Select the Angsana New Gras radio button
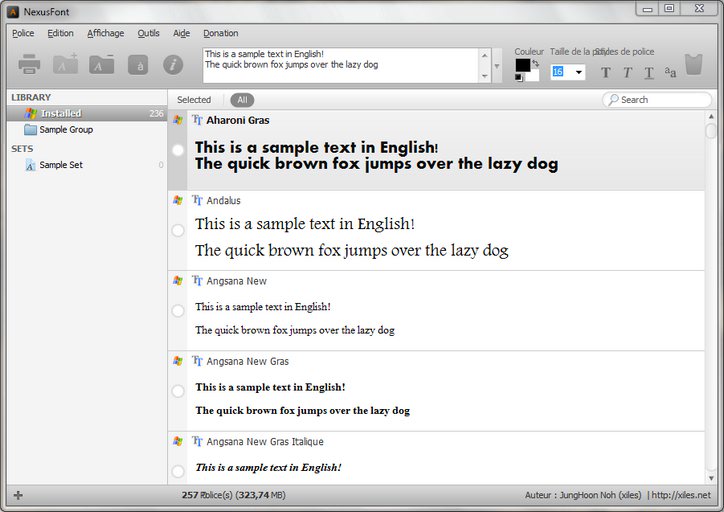Viewport: 724px width, 512px height. [x=178, y=391]
